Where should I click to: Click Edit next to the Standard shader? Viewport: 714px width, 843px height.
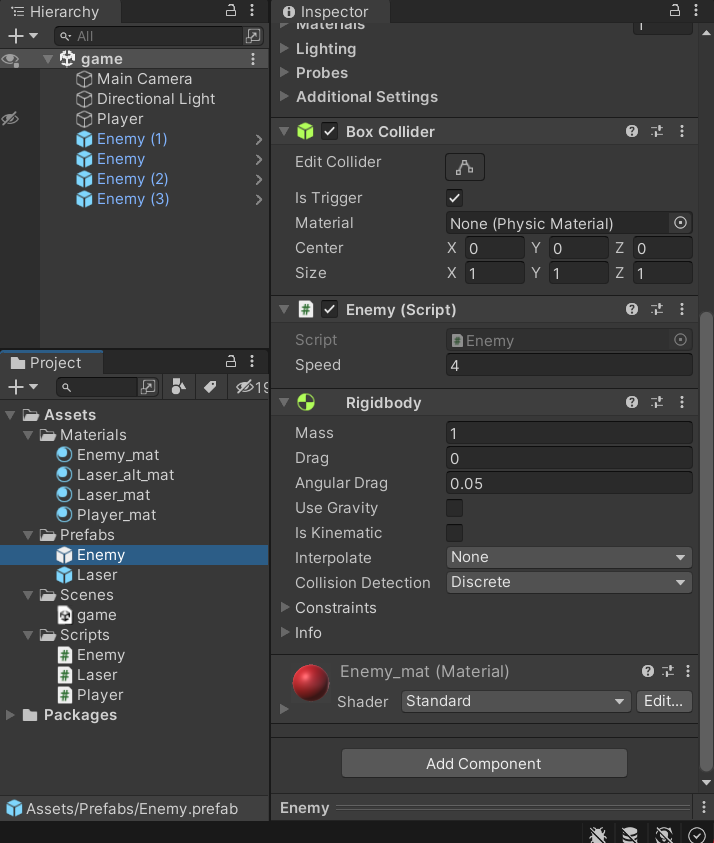click(x=663, y=701)
